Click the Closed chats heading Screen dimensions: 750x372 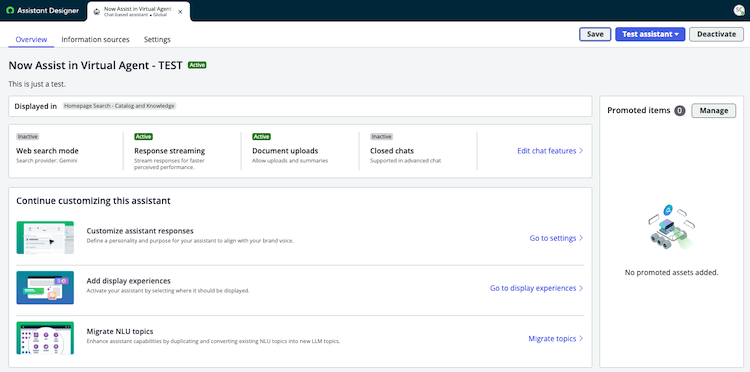click(392, 151)
